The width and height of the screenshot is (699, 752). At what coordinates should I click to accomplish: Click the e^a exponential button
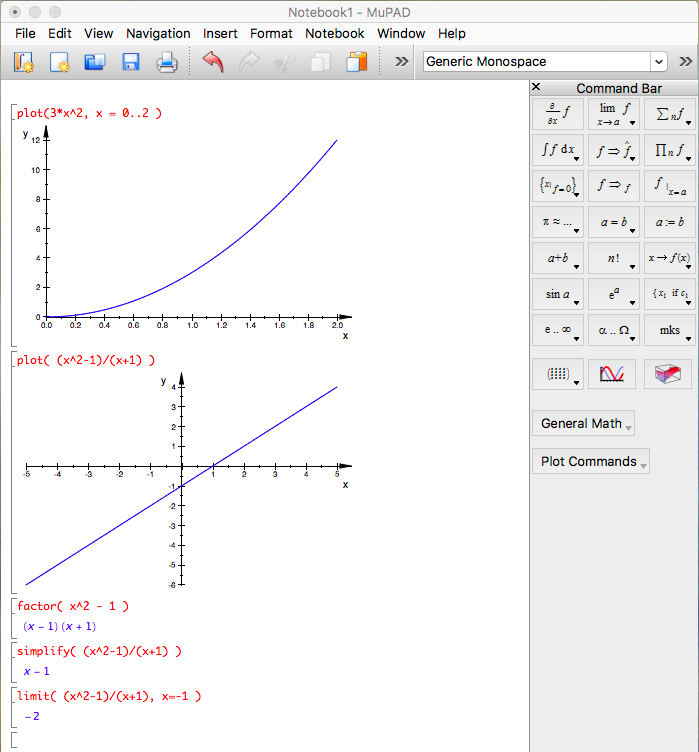(x=614, y=294)
